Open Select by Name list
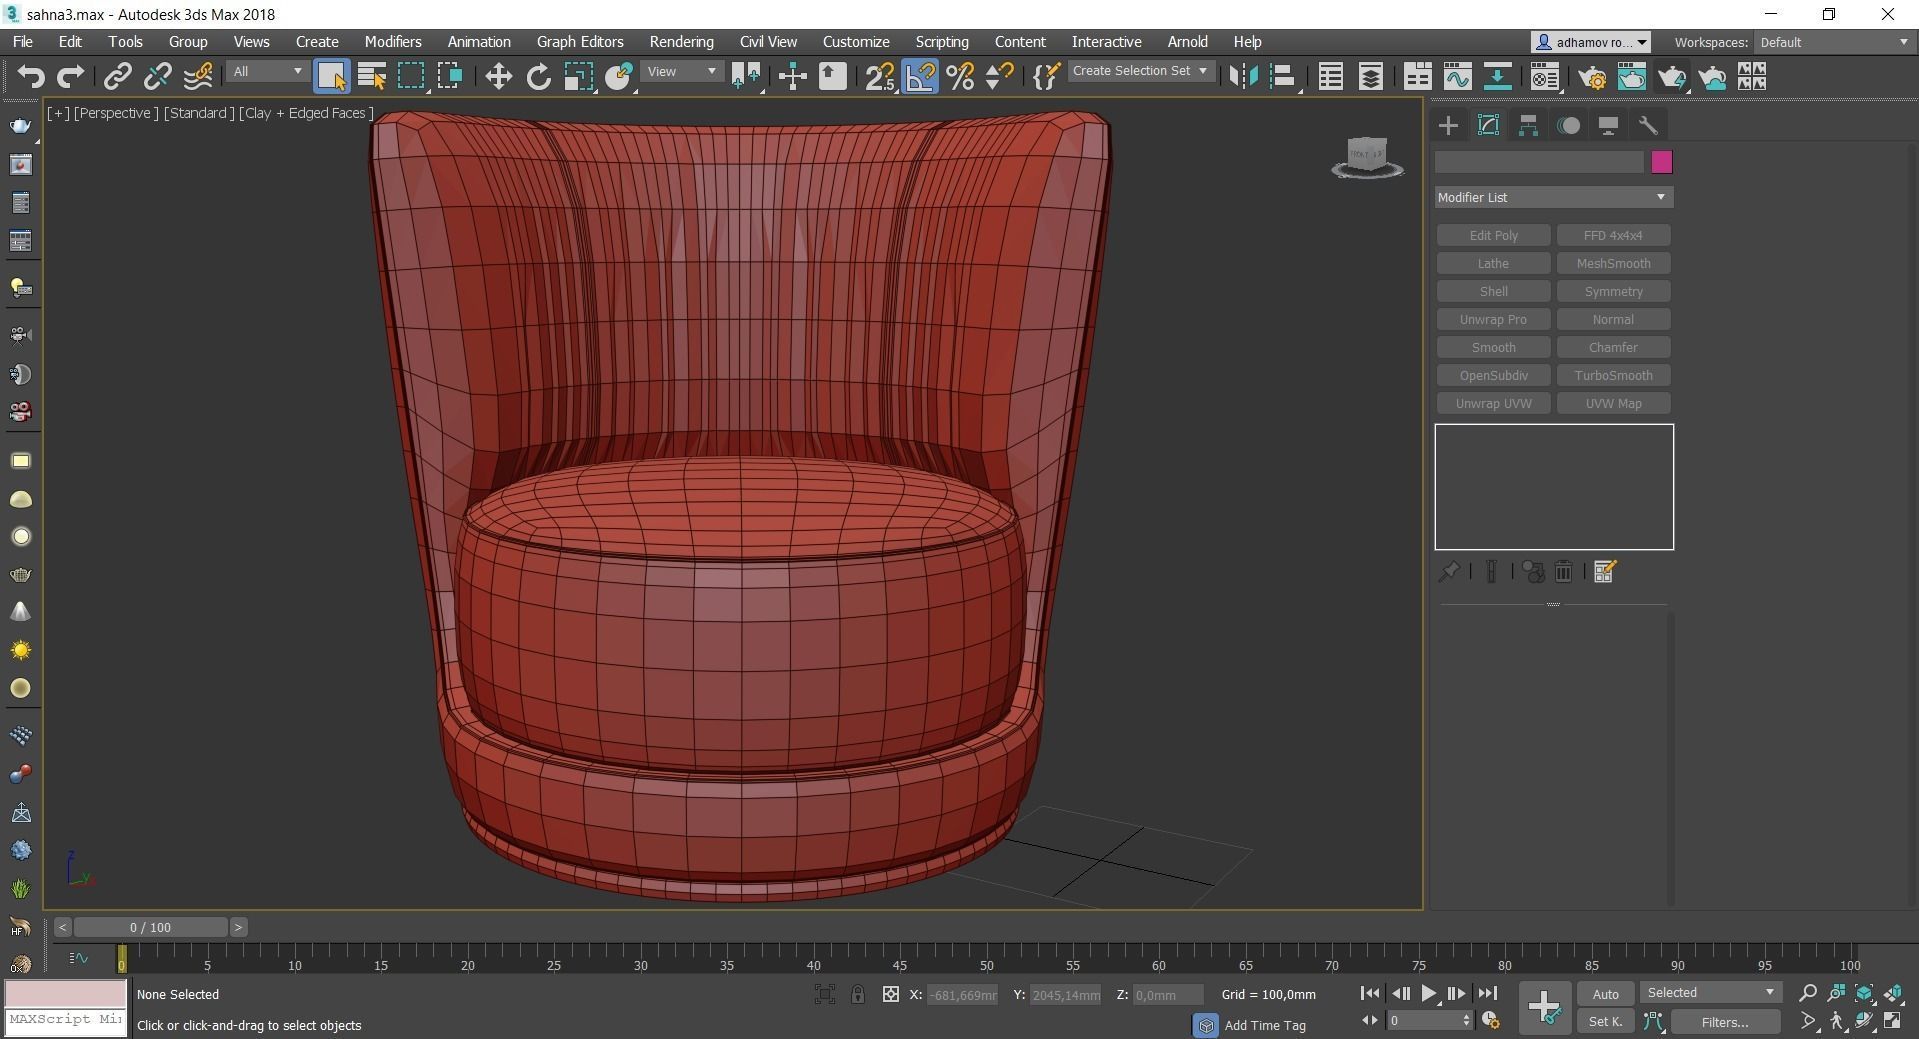This screenshot has width=1919, height=1039. (372, 77)
